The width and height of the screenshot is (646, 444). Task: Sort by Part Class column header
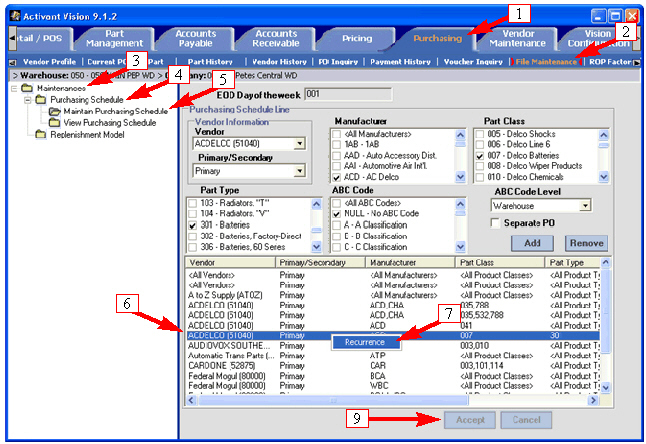500,262
